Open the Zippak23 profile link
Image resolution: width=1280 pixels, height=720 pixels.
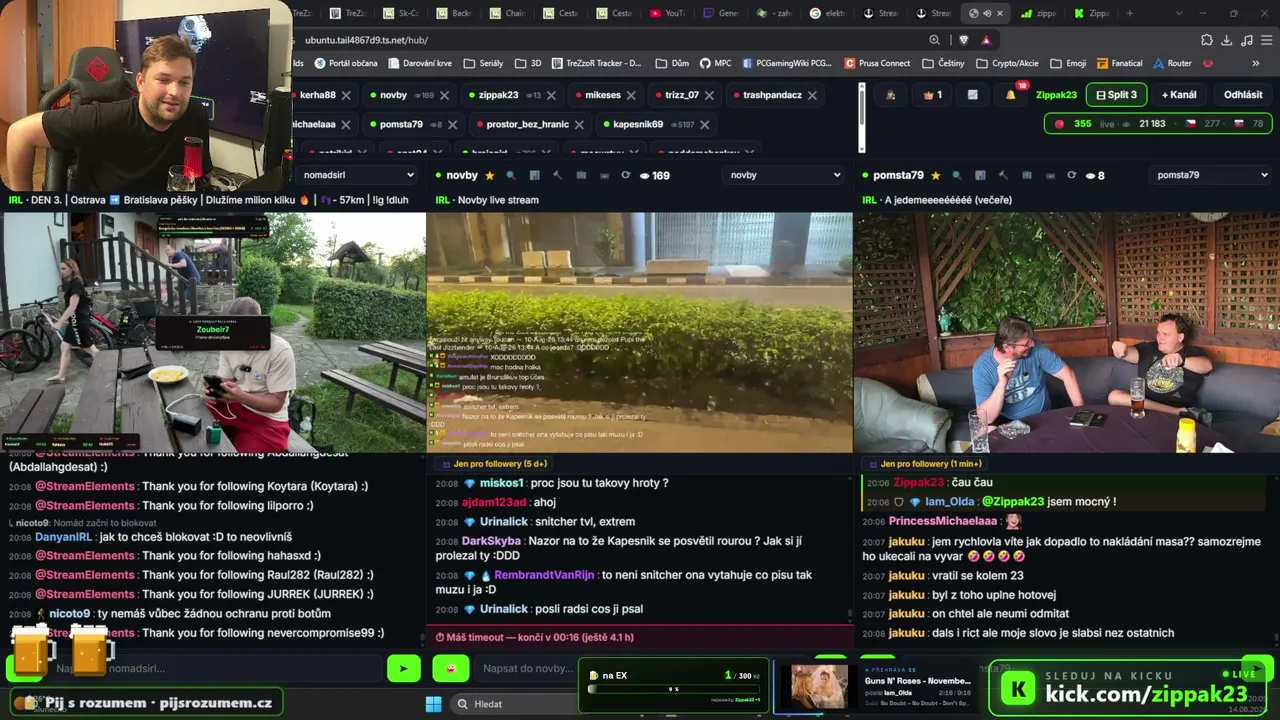pos(1056,95)
